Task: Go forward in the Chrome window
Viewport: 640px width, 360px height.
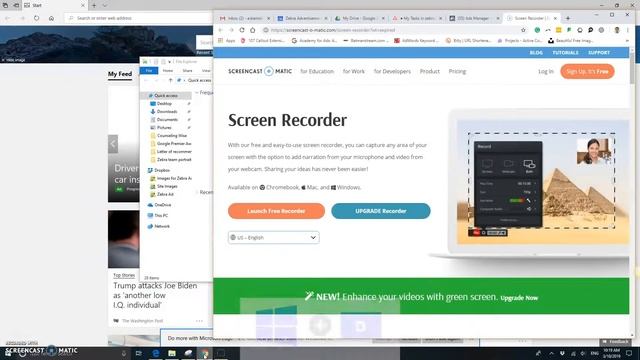Action: click(231, 30)
